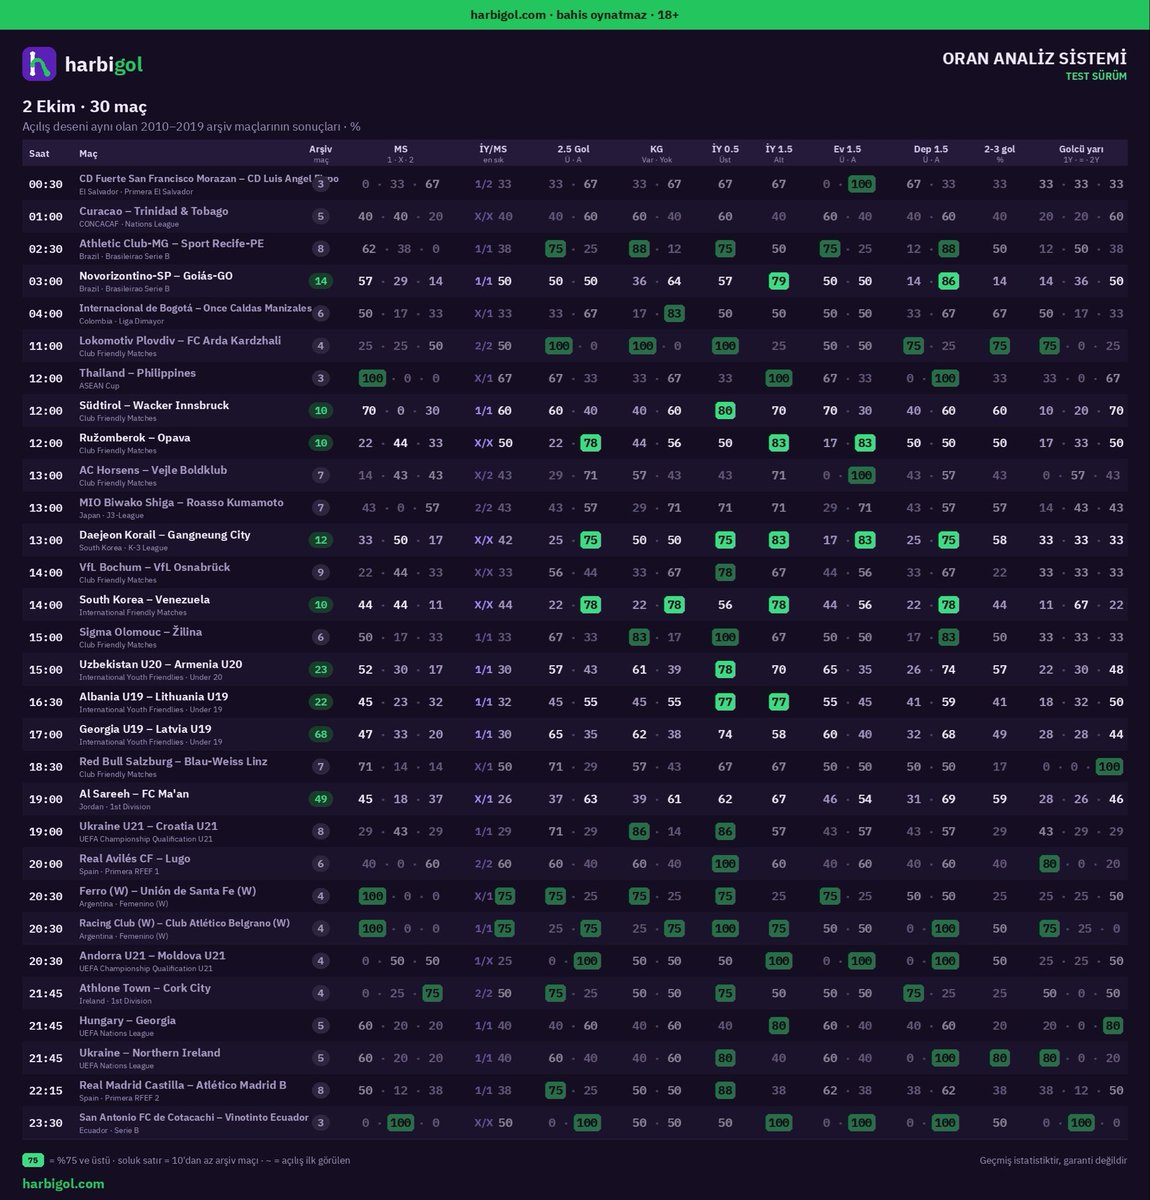Click the harbigol.com top banner text
The height and width of the screenshot is (1200, 1150).
[574, 14]
